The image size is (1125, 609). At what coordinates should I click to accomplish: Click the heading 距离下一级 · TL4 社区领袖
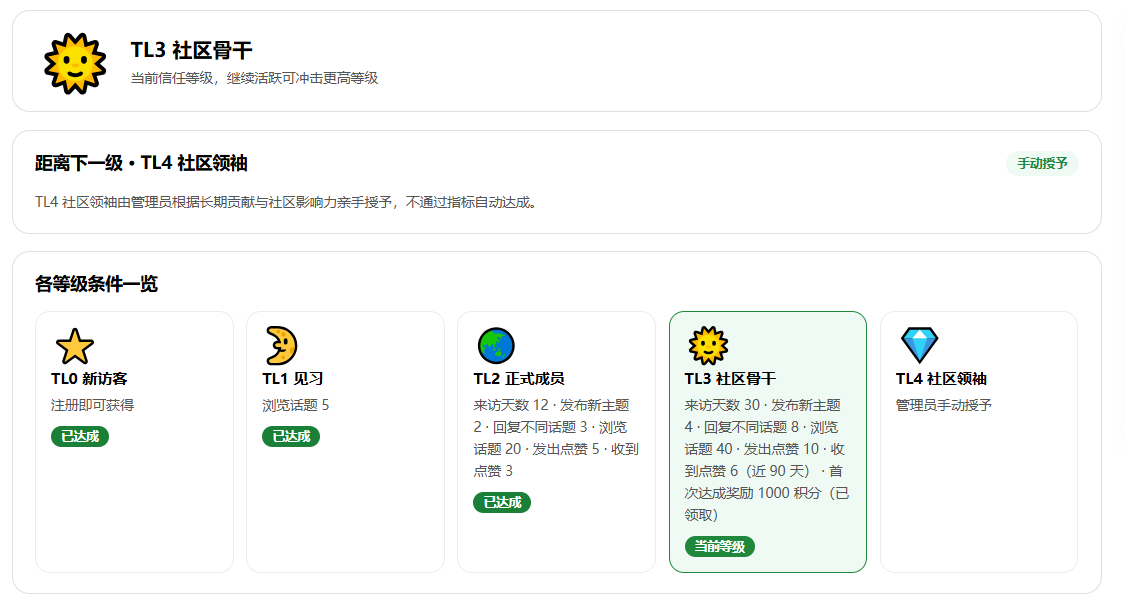point(141,164)
